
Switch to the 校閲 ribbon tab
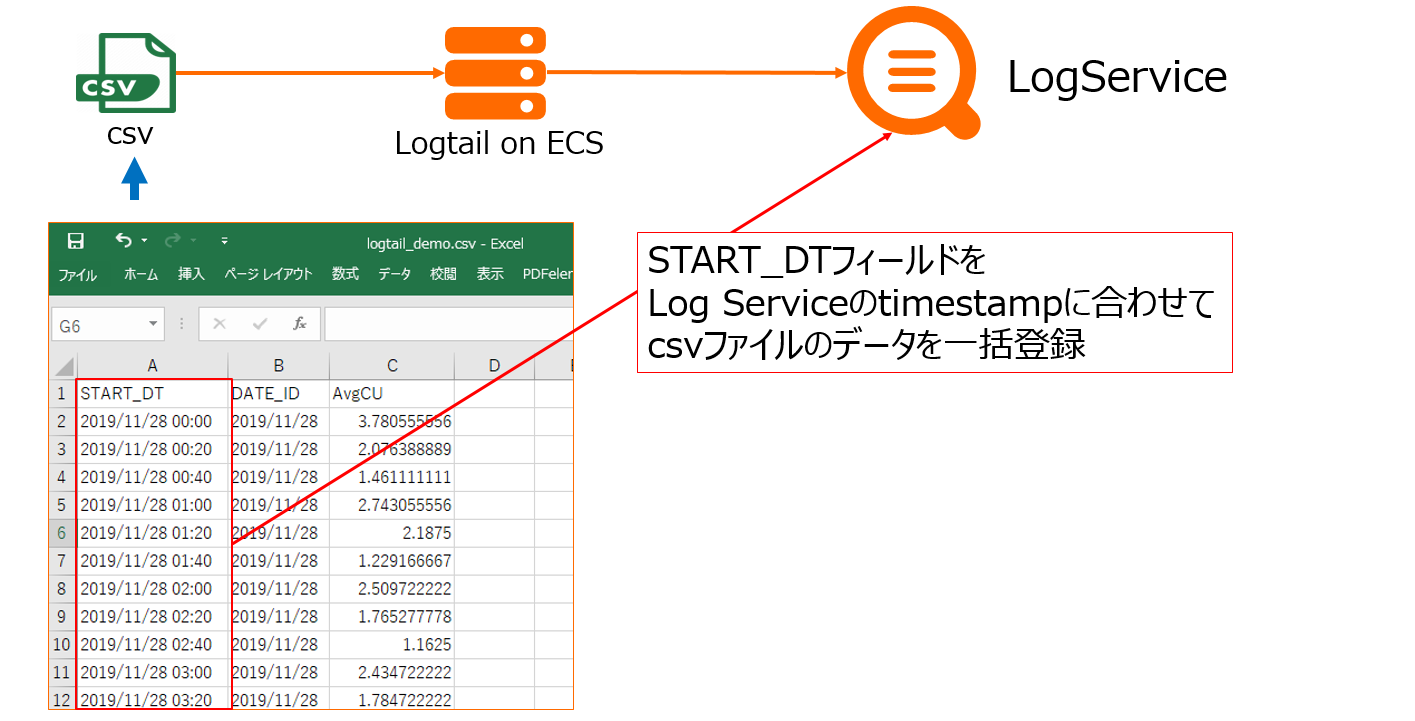pos(443,274)
